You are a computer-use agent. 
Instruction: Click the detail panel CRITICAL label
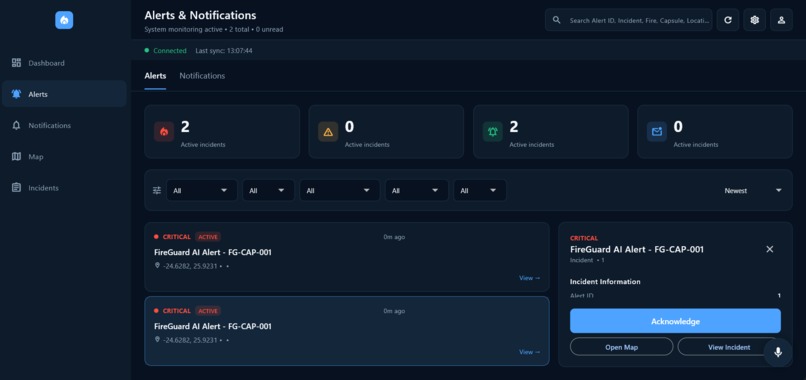click(584, 239)
